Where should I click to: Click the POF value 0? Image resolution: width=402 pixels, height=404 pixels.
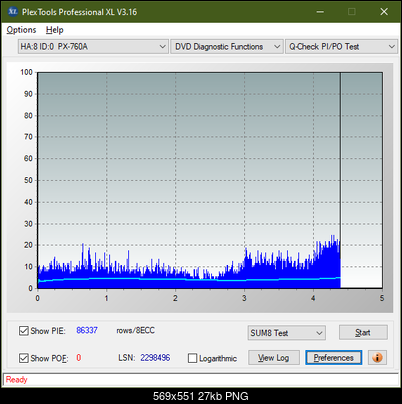[79, 358]
